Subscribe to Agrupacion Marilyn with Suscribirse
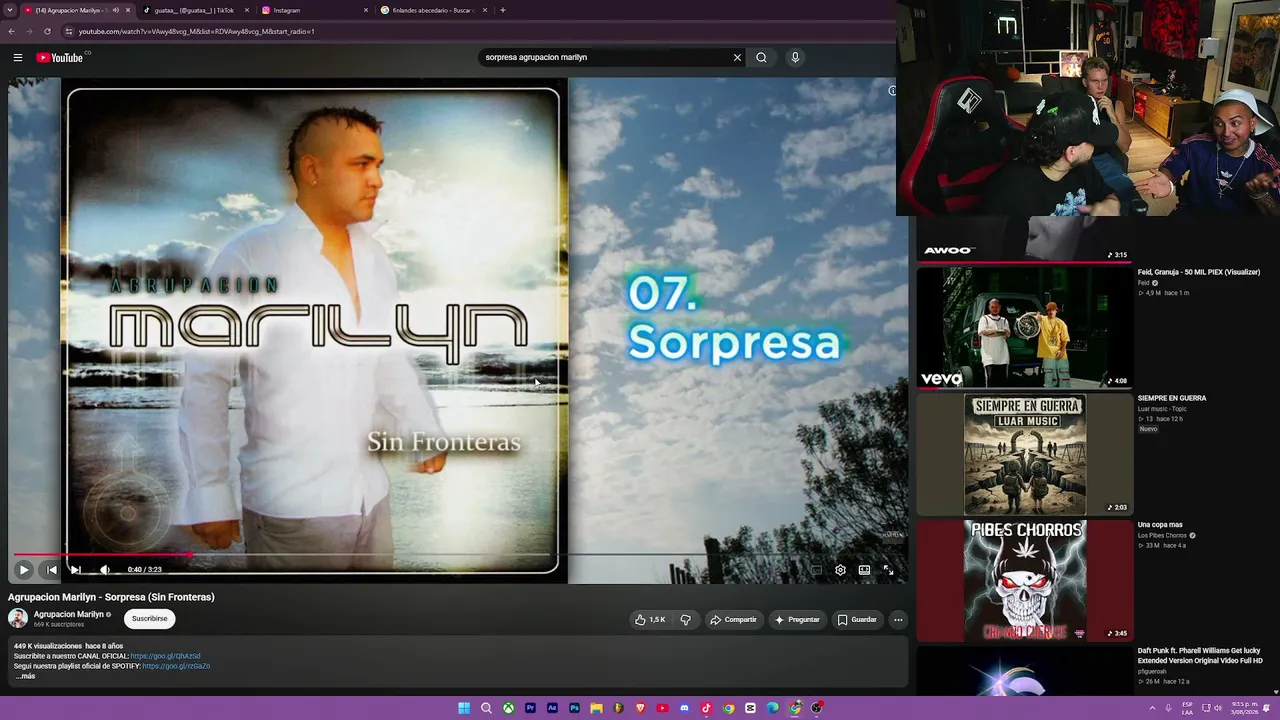 [x=150, y=619]
